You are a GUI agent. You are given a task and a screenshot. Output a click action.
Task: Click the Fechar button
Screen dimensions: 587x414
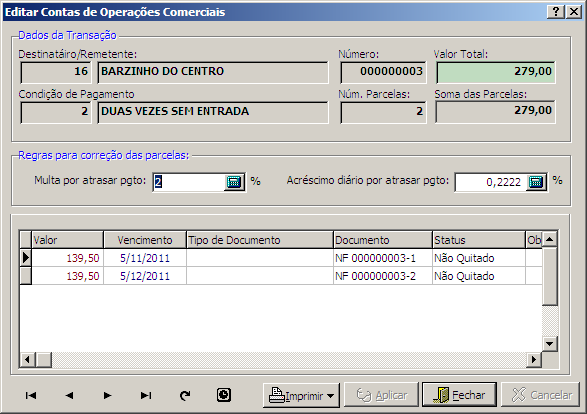tap(459, 395)
